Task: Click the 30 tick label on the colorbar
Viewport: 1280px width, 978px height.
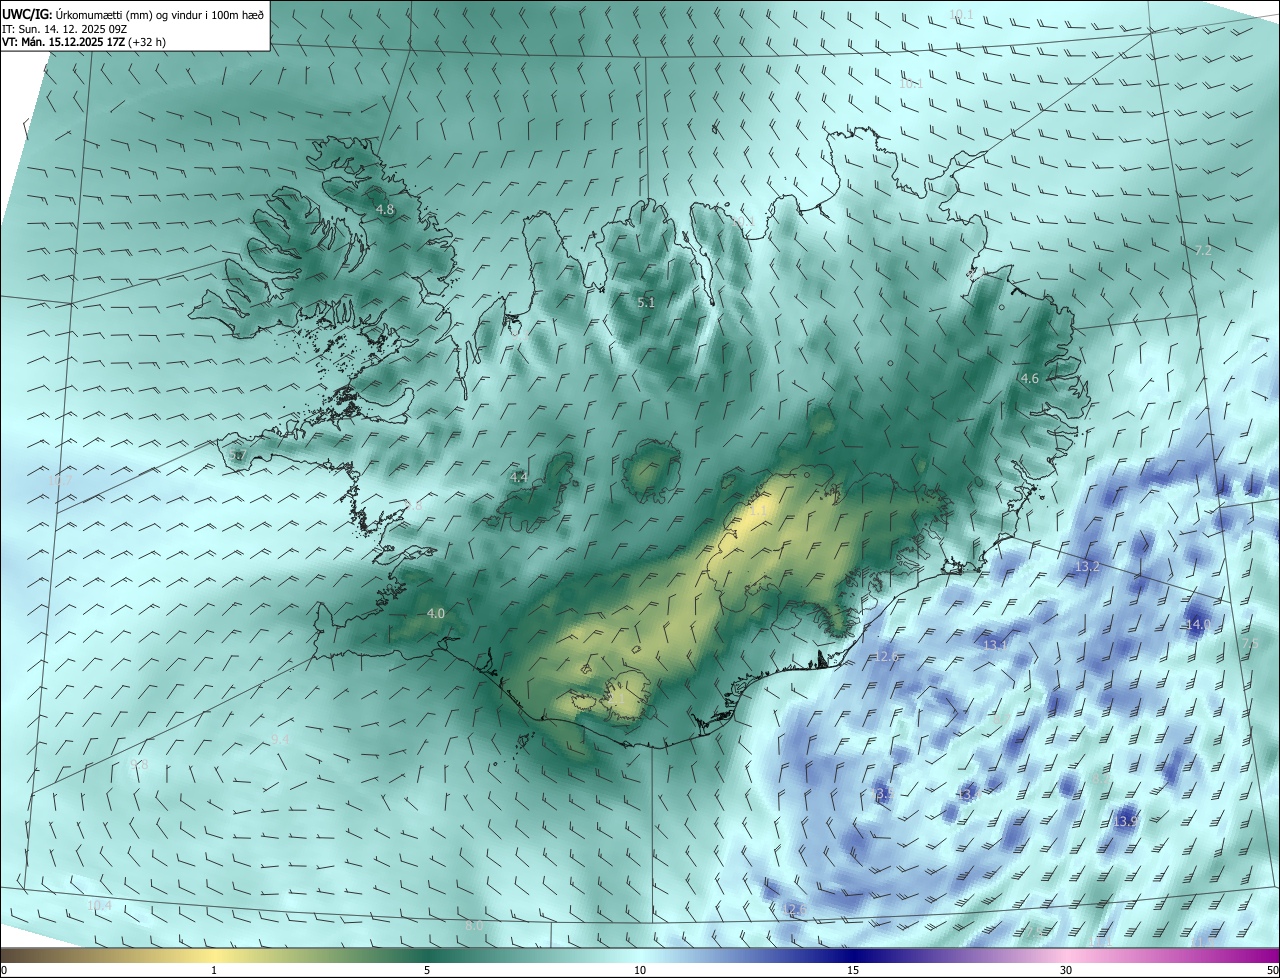Action: 1066,970
